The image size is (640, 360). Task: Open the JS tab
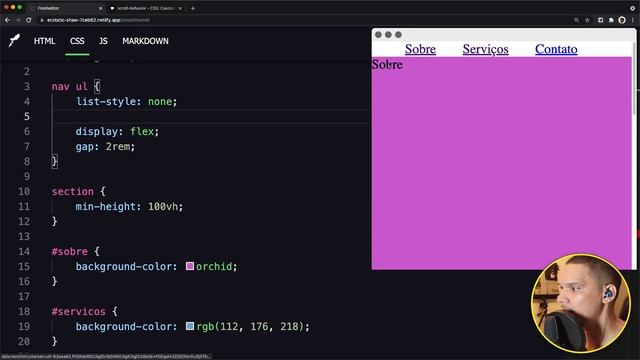(103, 41)
